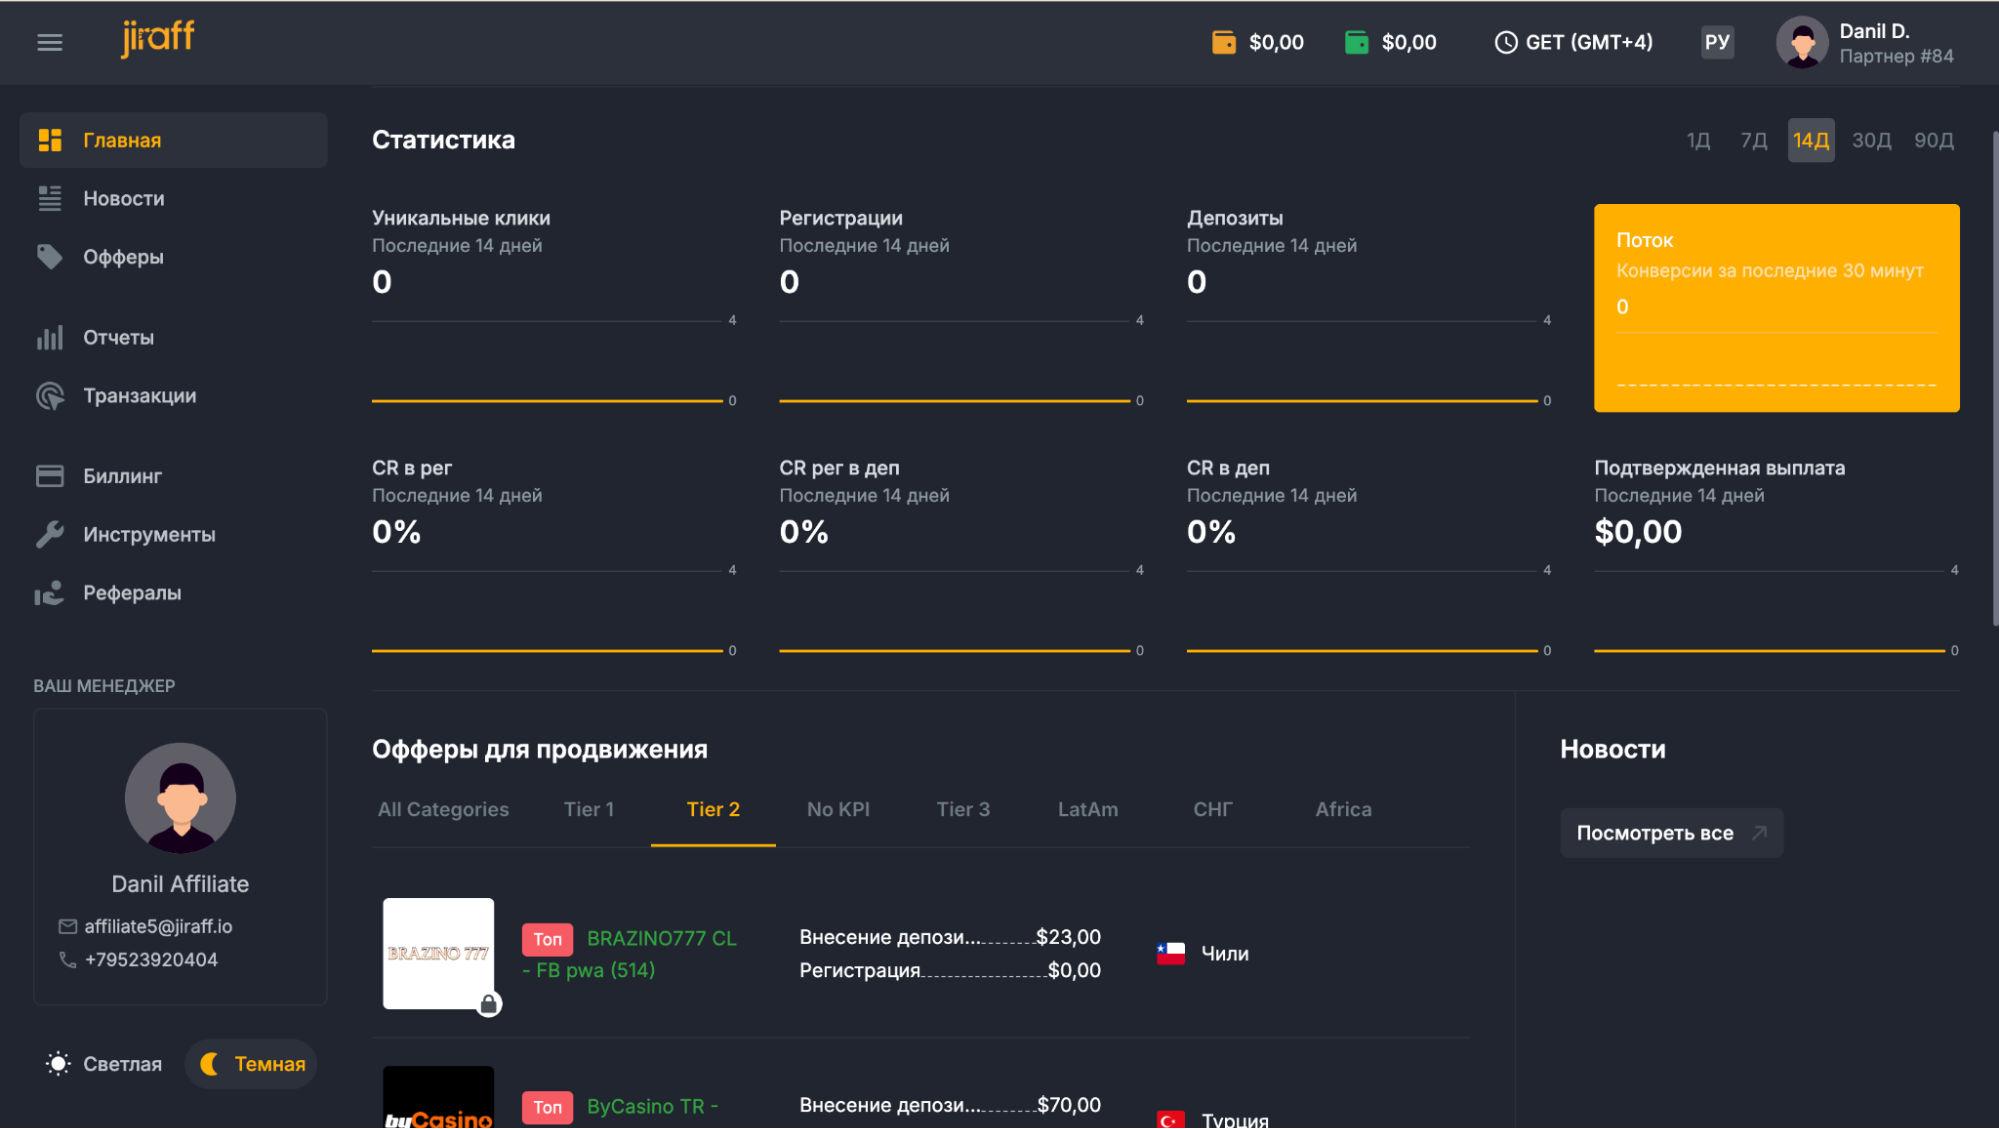
Task: Open the СНГ offers tab
Action: (1213, 810)
